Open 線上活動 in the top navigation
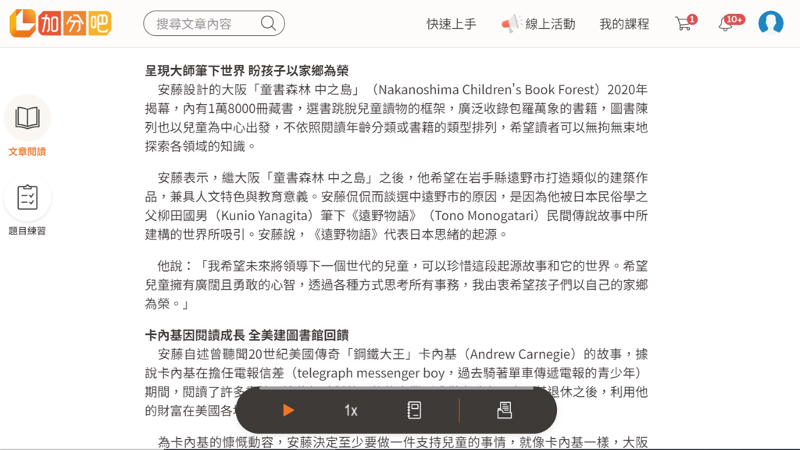This screenshot has width=800, height=450. 550,24
